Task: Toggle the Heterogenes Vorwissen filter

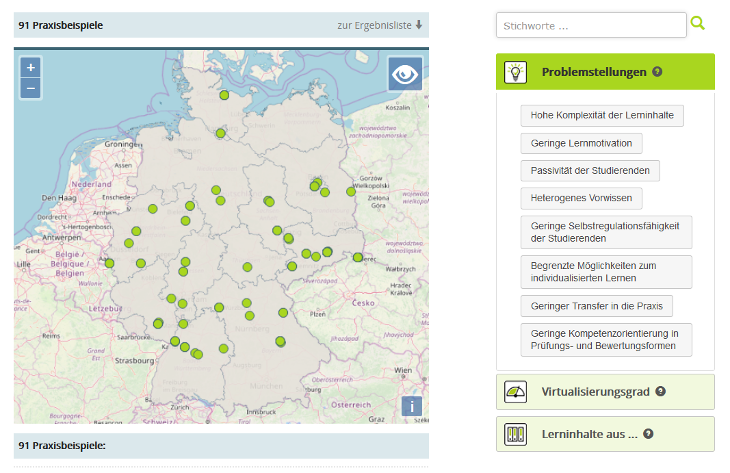Action: coord(580,198)
